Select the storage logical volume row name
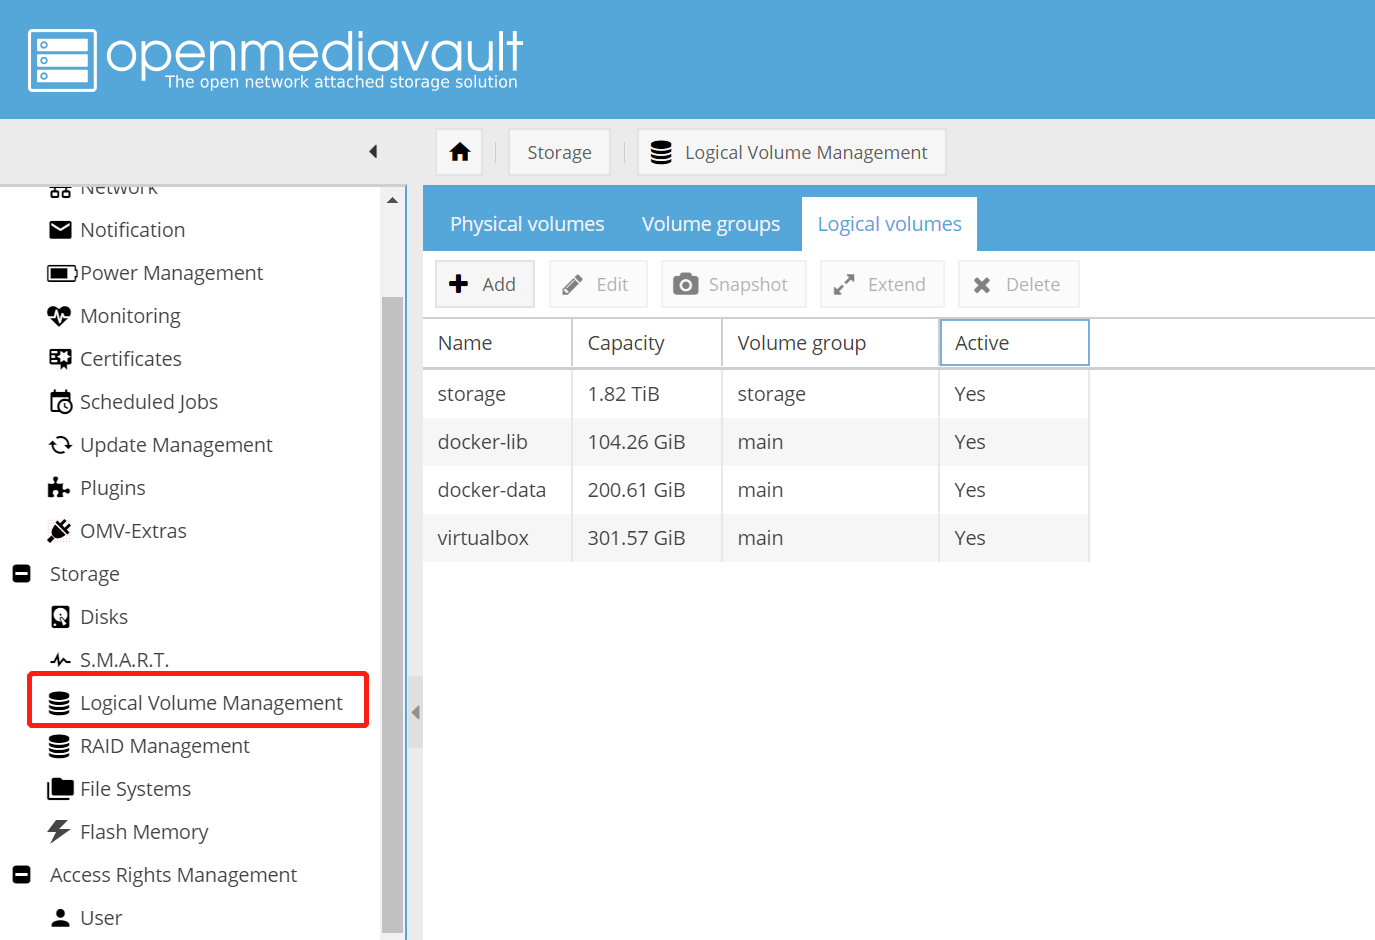The image size is (1375, 940). pos(471,394)
